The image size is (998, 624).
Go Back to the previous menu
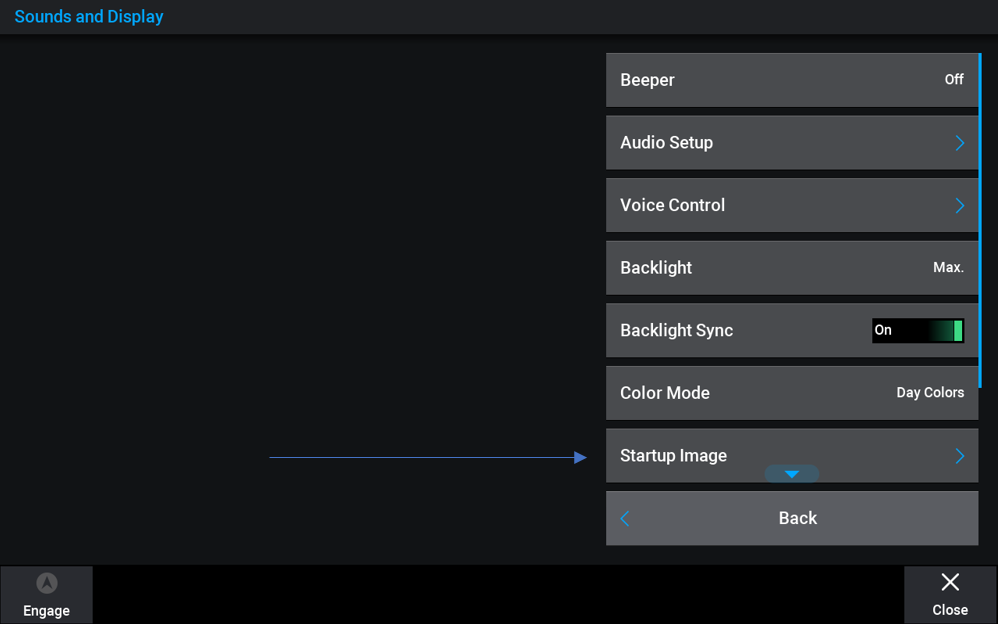792,518
